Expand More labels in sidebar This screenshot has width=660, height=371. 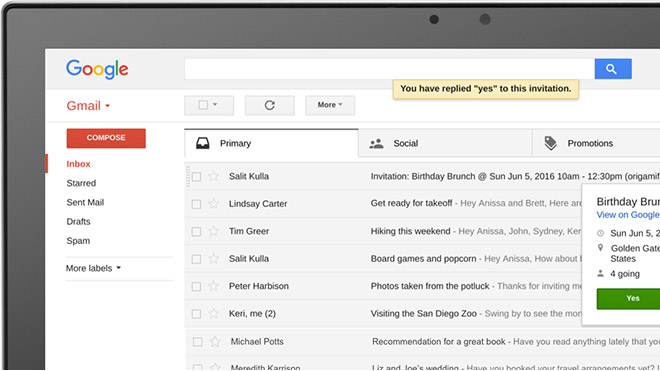coord(93,268)
